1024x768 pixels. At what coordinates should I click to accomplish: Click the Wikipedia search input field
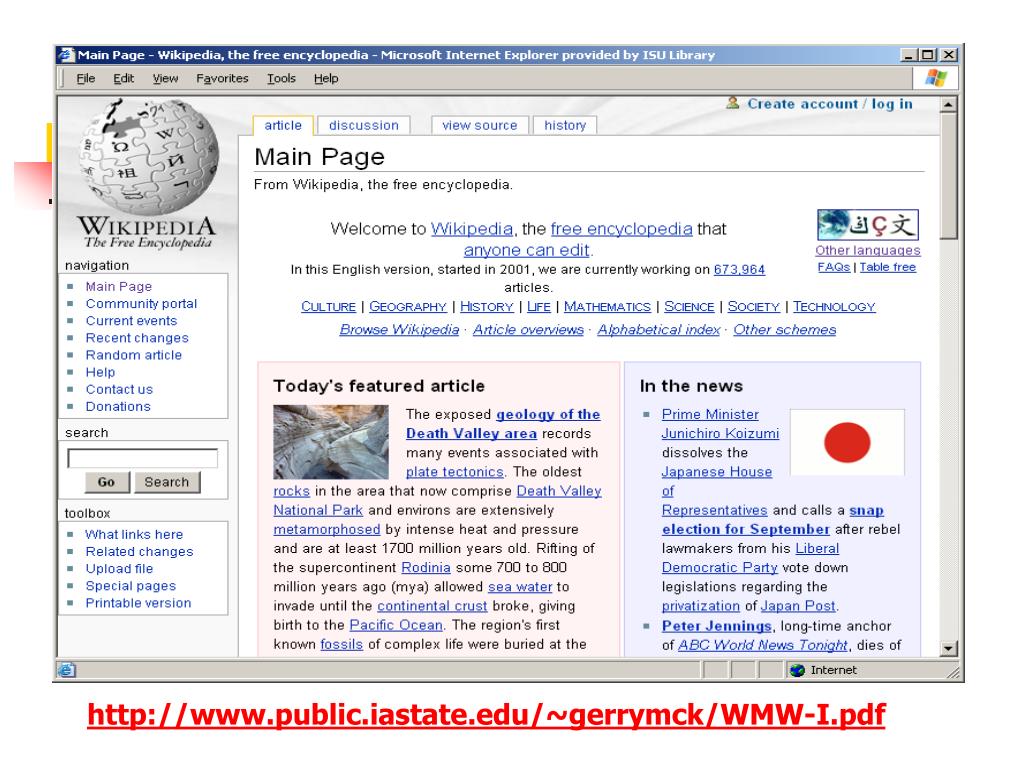pos(142,458)
